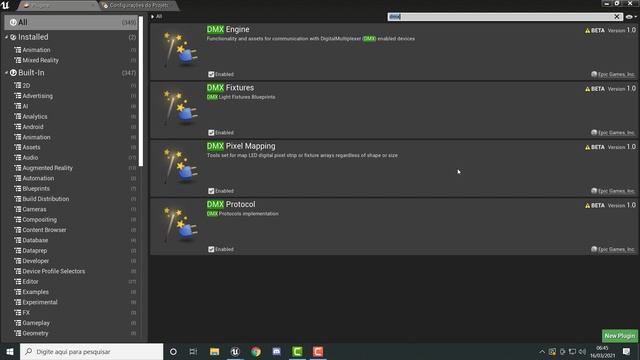The width and height of the screenshot is (640, 360).
Task: Click the category list scrollbar
Action: (141, 92)
